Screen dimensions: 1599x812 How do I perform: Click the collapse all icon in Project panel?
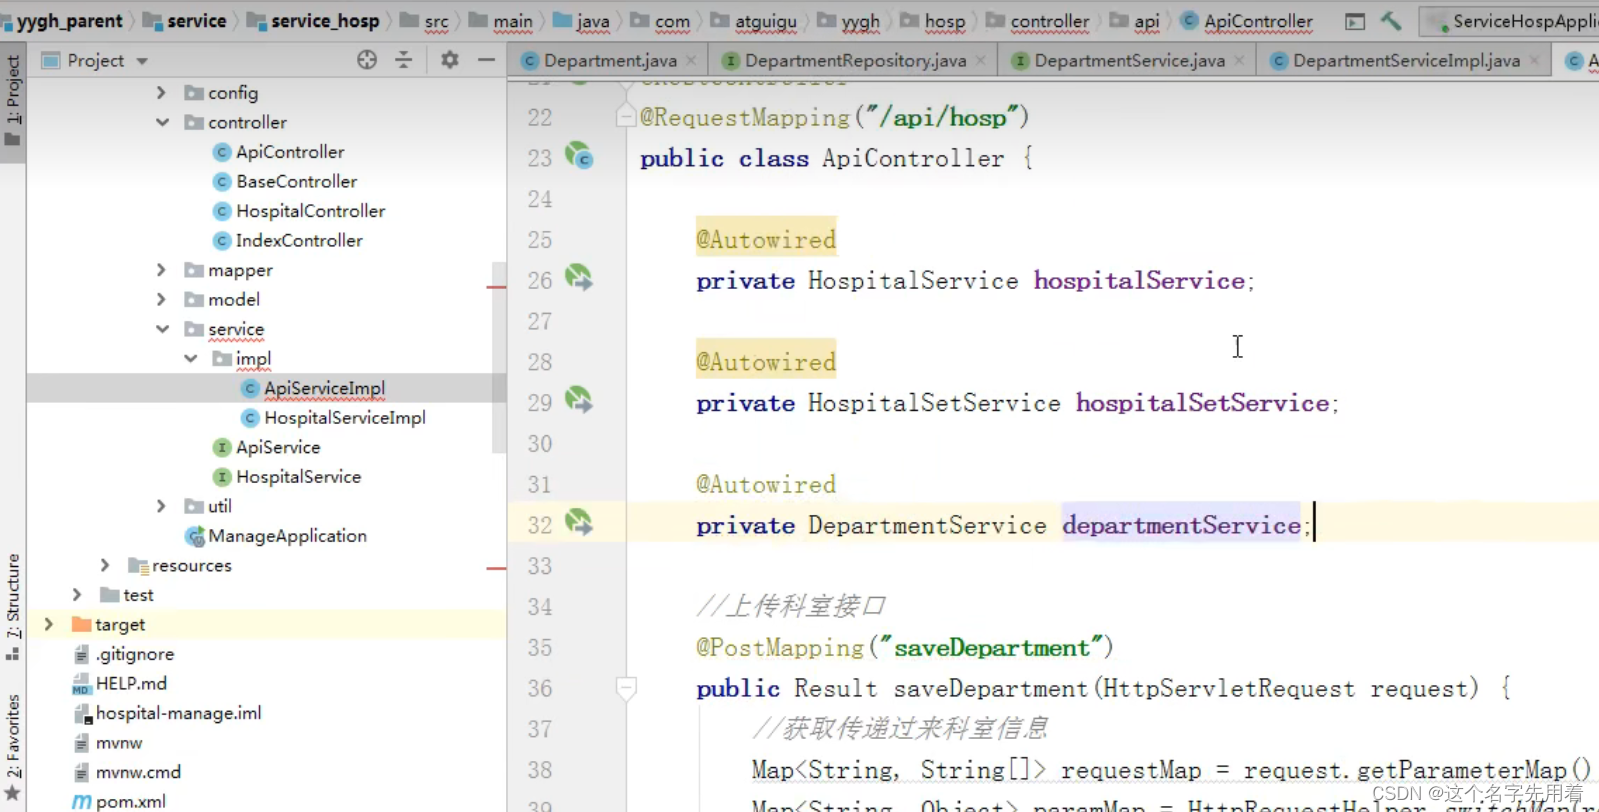pos(404,60)
